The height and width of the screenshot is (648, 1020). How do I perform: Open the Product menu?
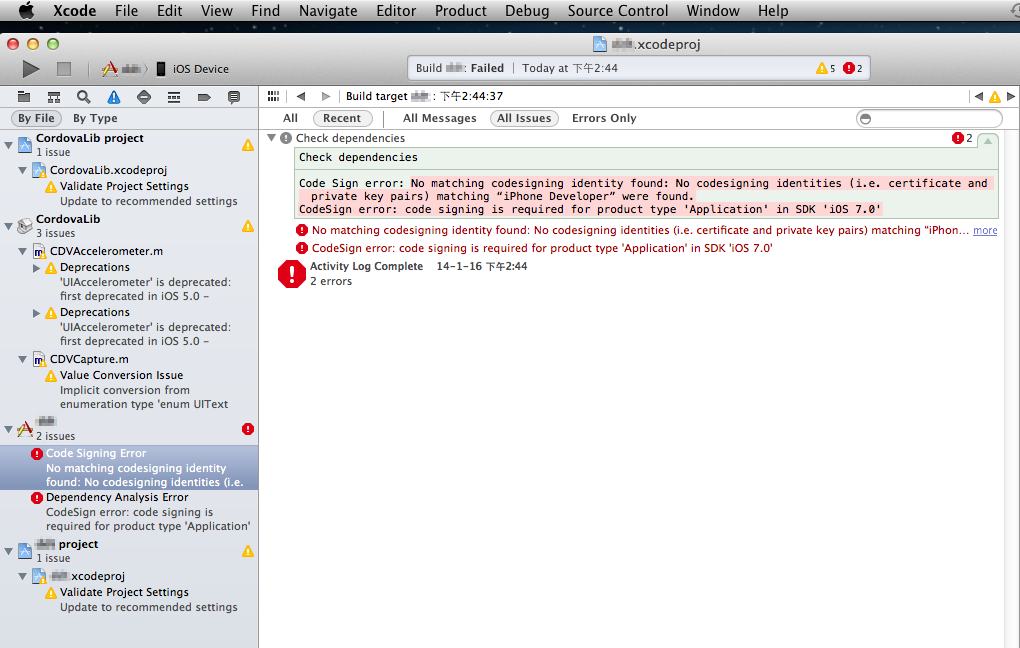tap(461, 10)
